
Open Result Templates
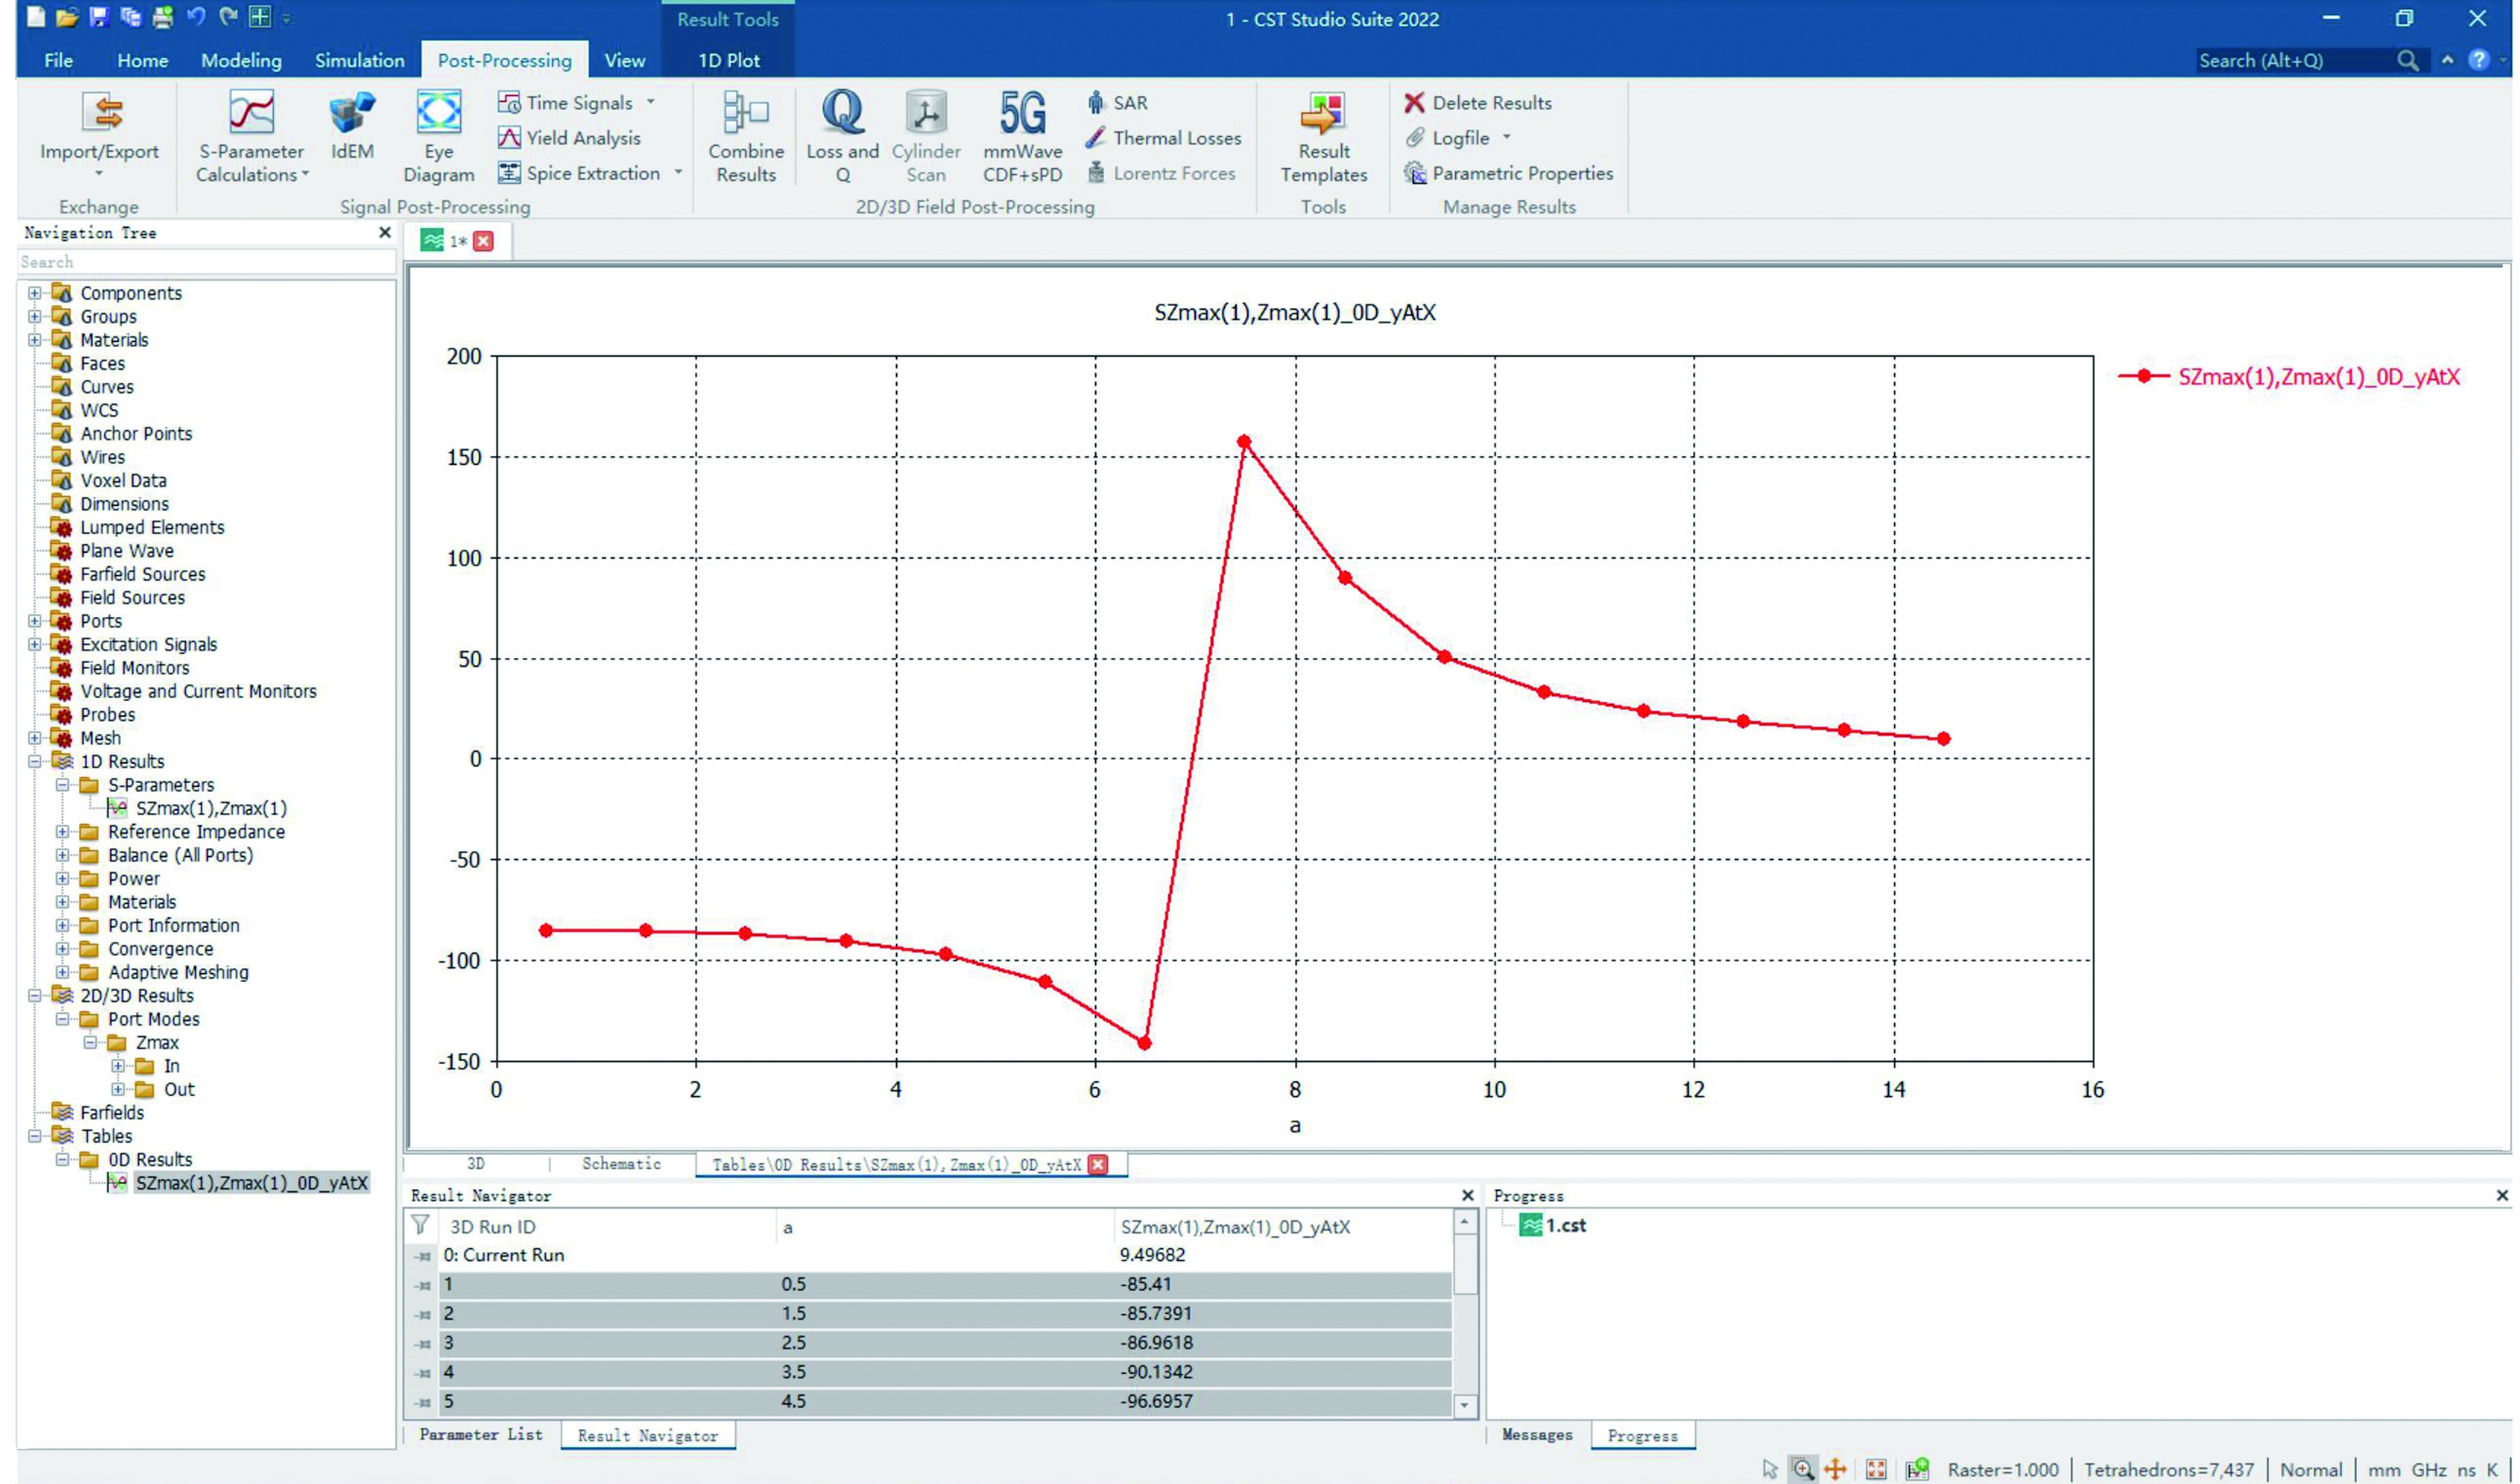coord(1323,137)
